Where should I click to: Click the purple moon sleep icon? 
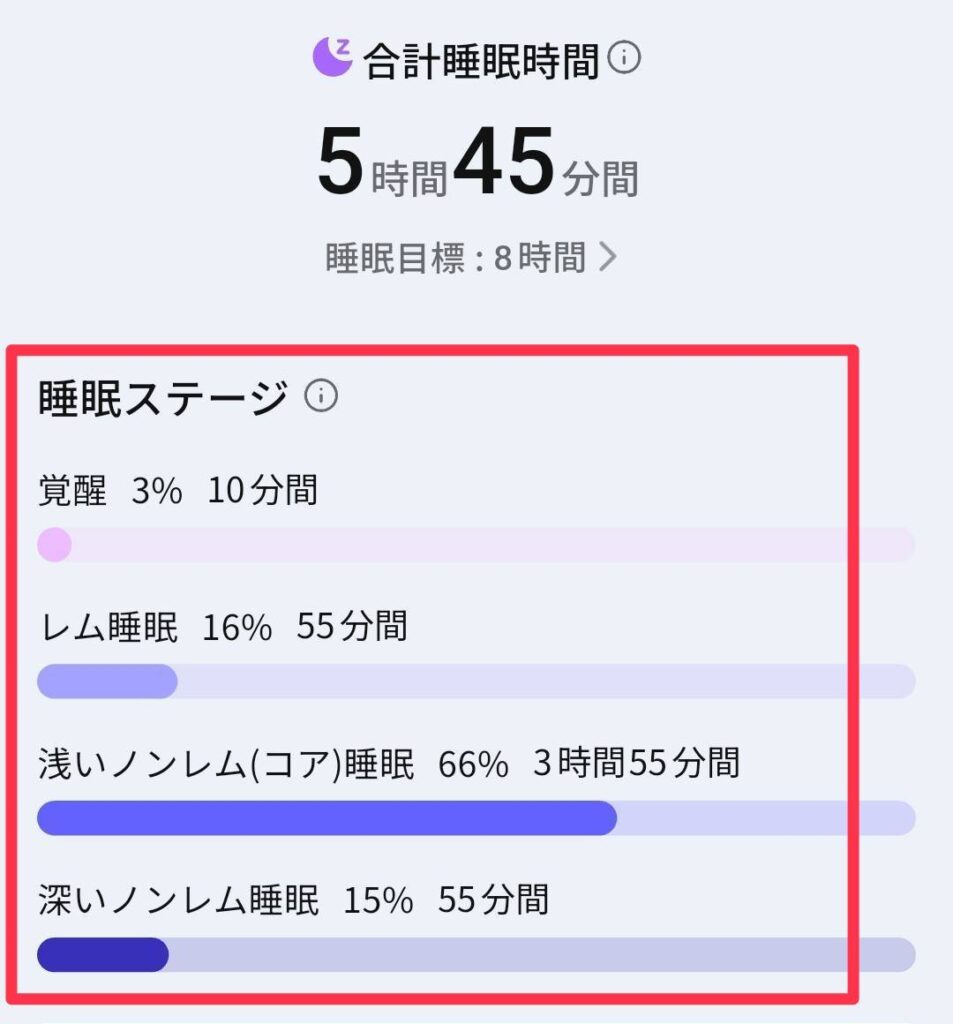[333, 58]
